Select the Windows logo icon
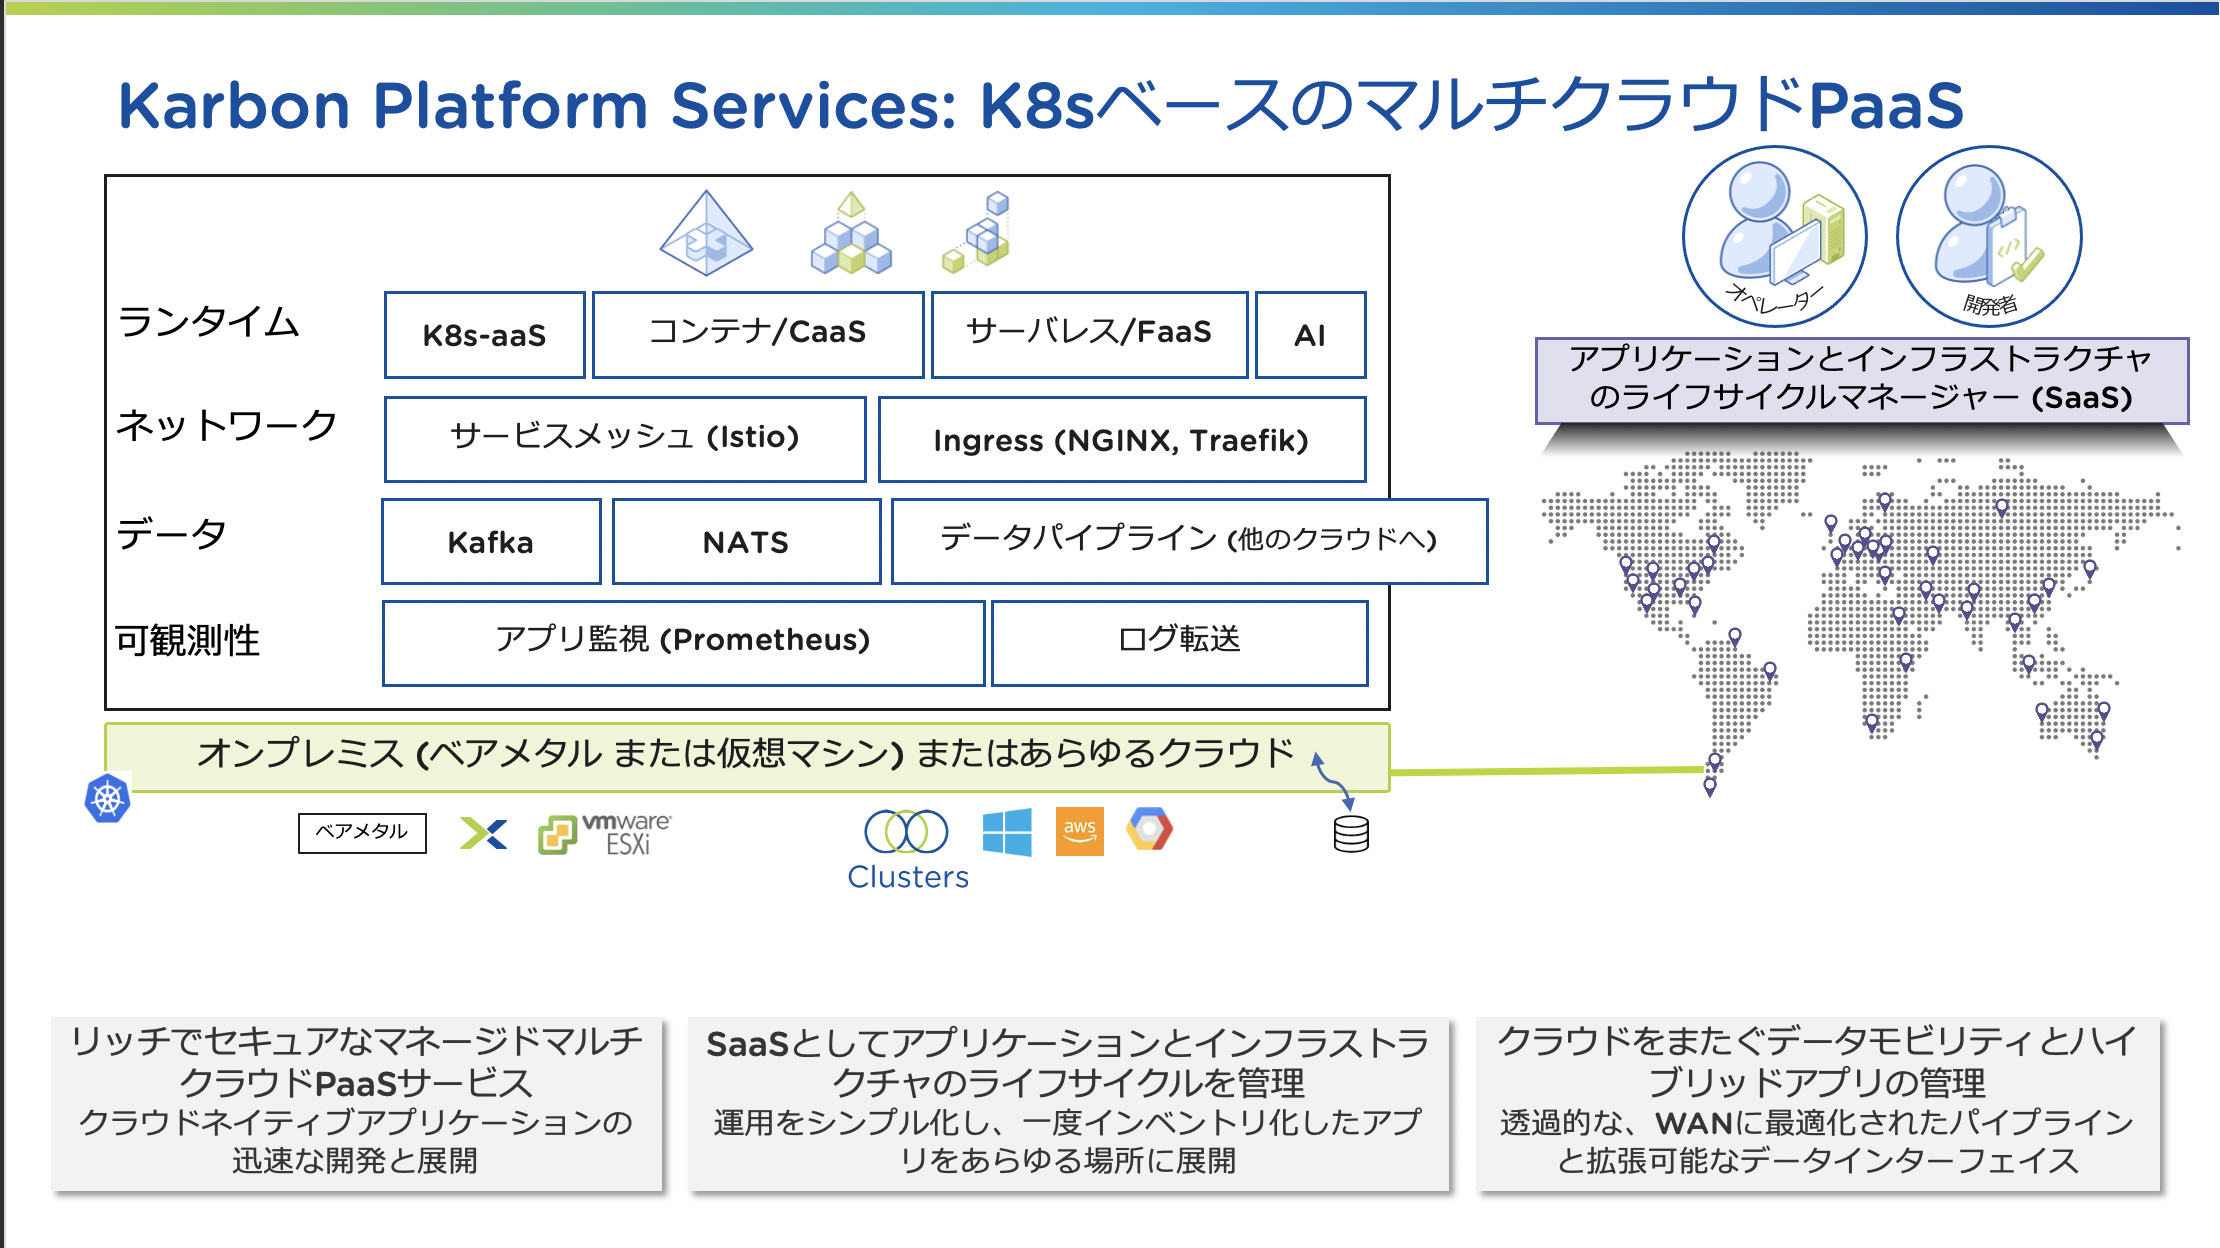 click(1010, 832)
